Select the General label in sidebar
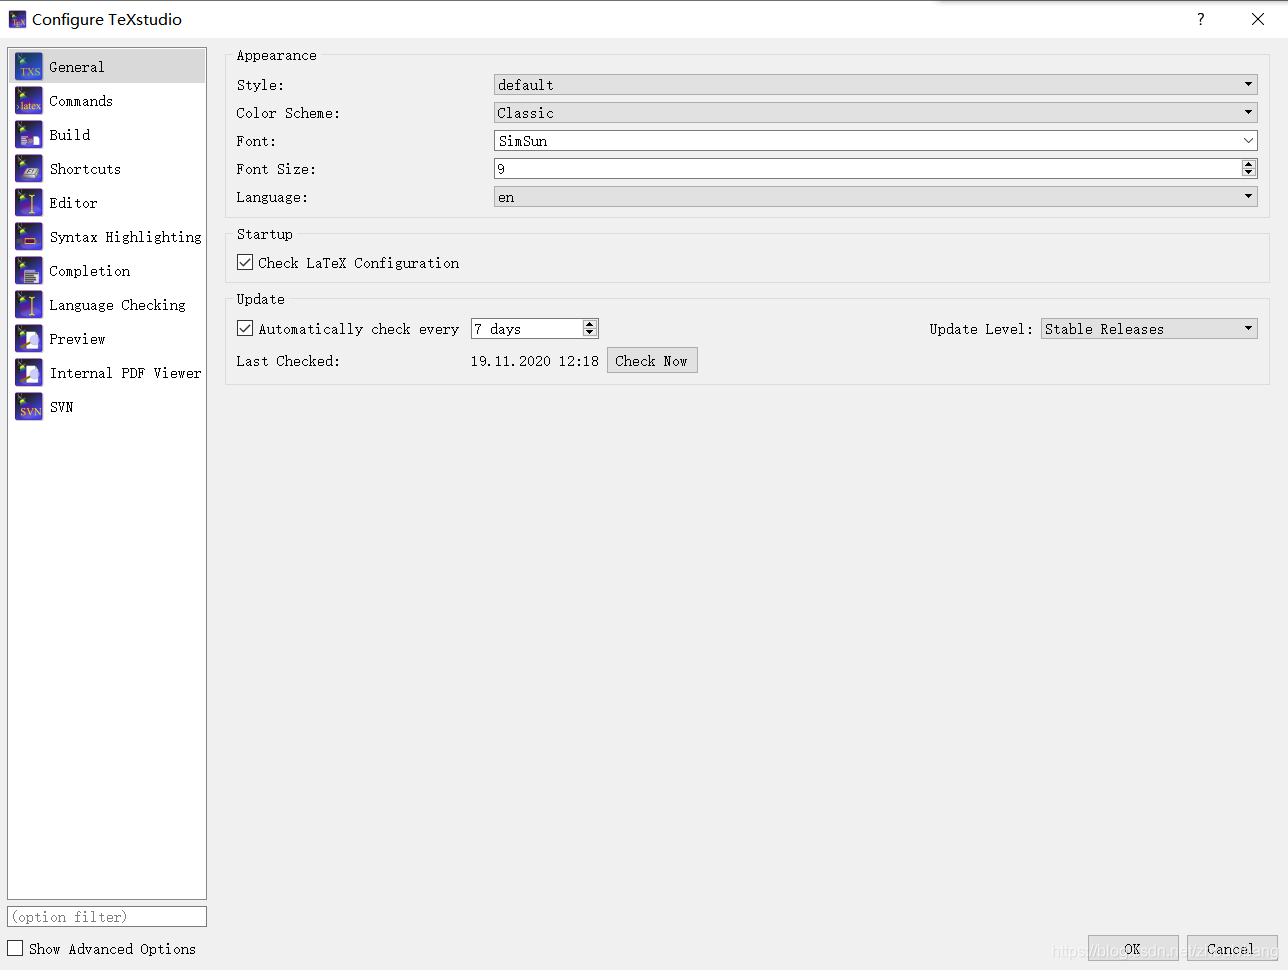This screenshot has width=1288, height=970. coord(77,67)
